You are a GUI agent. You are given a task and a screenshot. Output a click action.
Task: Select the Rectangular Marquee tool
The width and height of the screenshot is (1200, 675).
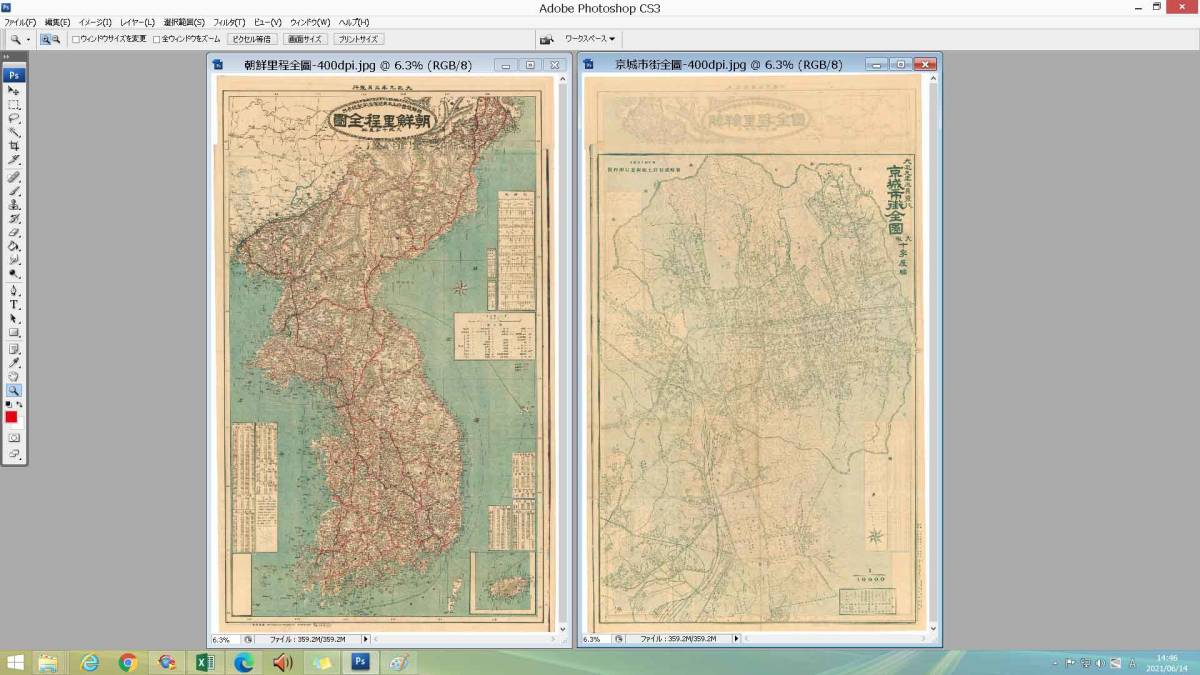click(14, 104)
